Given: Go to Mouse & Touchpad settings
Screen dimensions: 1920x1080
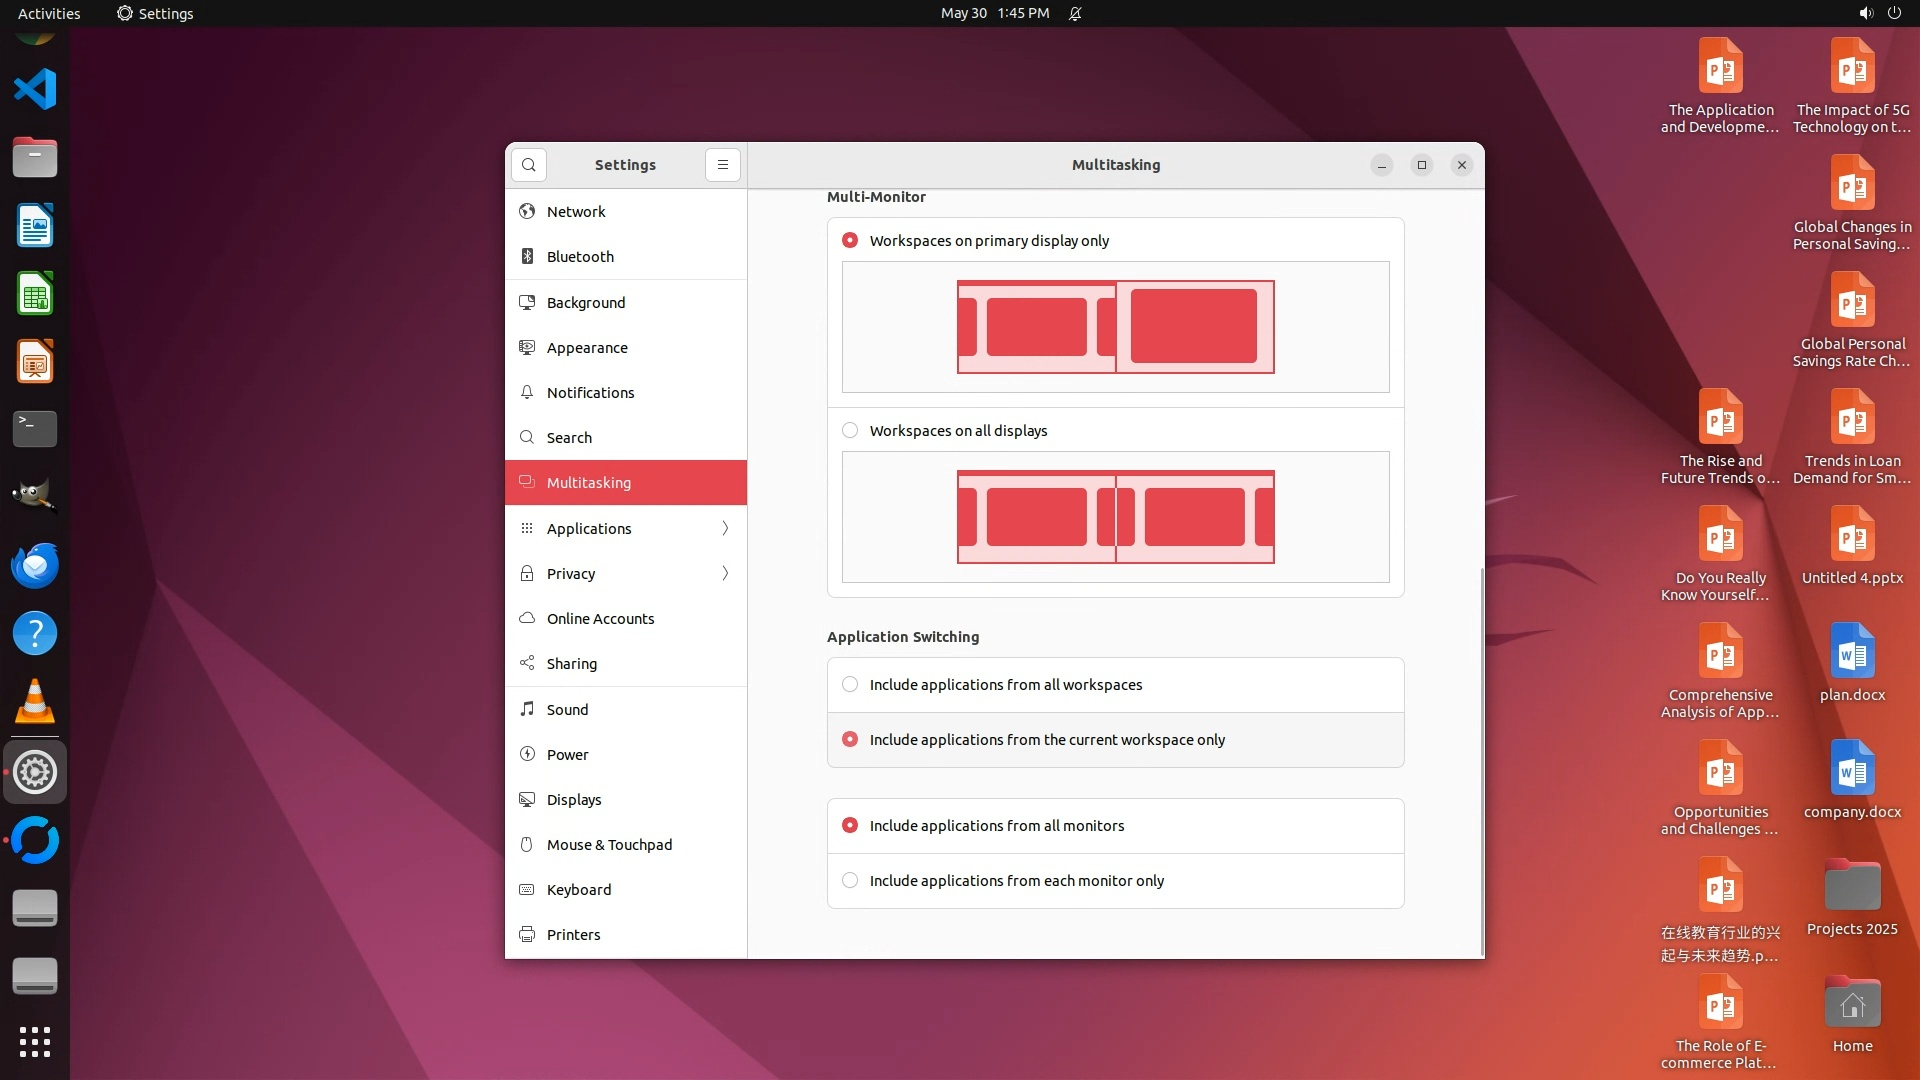Looking at the screenshot, I should (609, 845).
